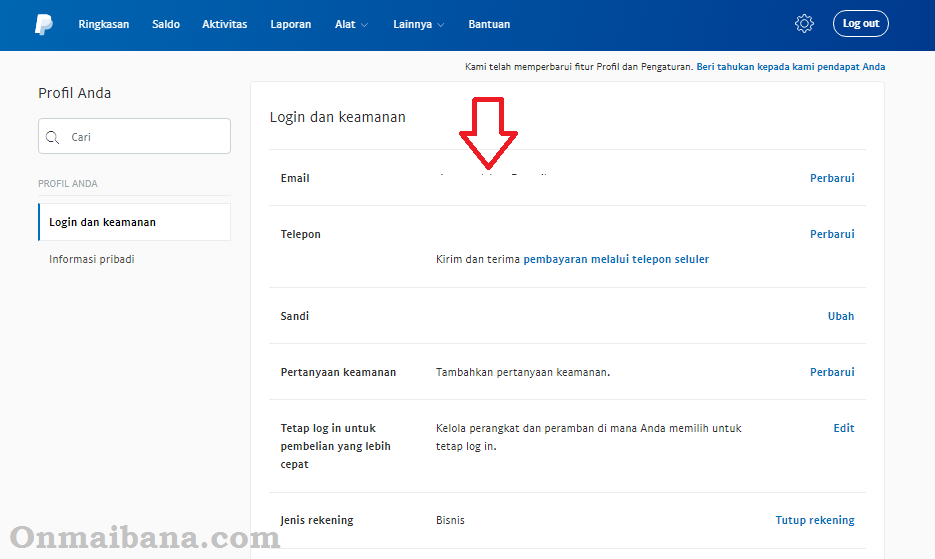935x559 pixels.
Task: Click Perbarui in the Telepon row
Action: [832, 234]
